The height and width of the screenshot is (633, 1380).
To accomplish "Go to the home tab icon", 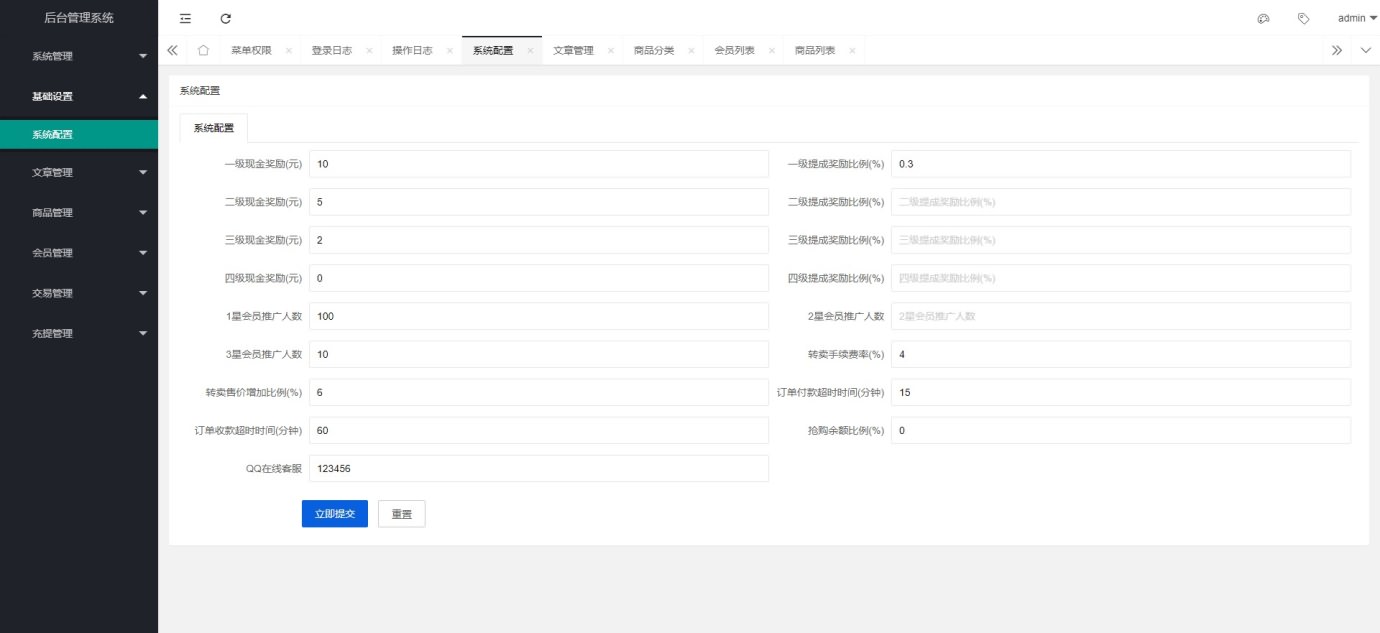I will pyautogui.click(x=203, y=51).
